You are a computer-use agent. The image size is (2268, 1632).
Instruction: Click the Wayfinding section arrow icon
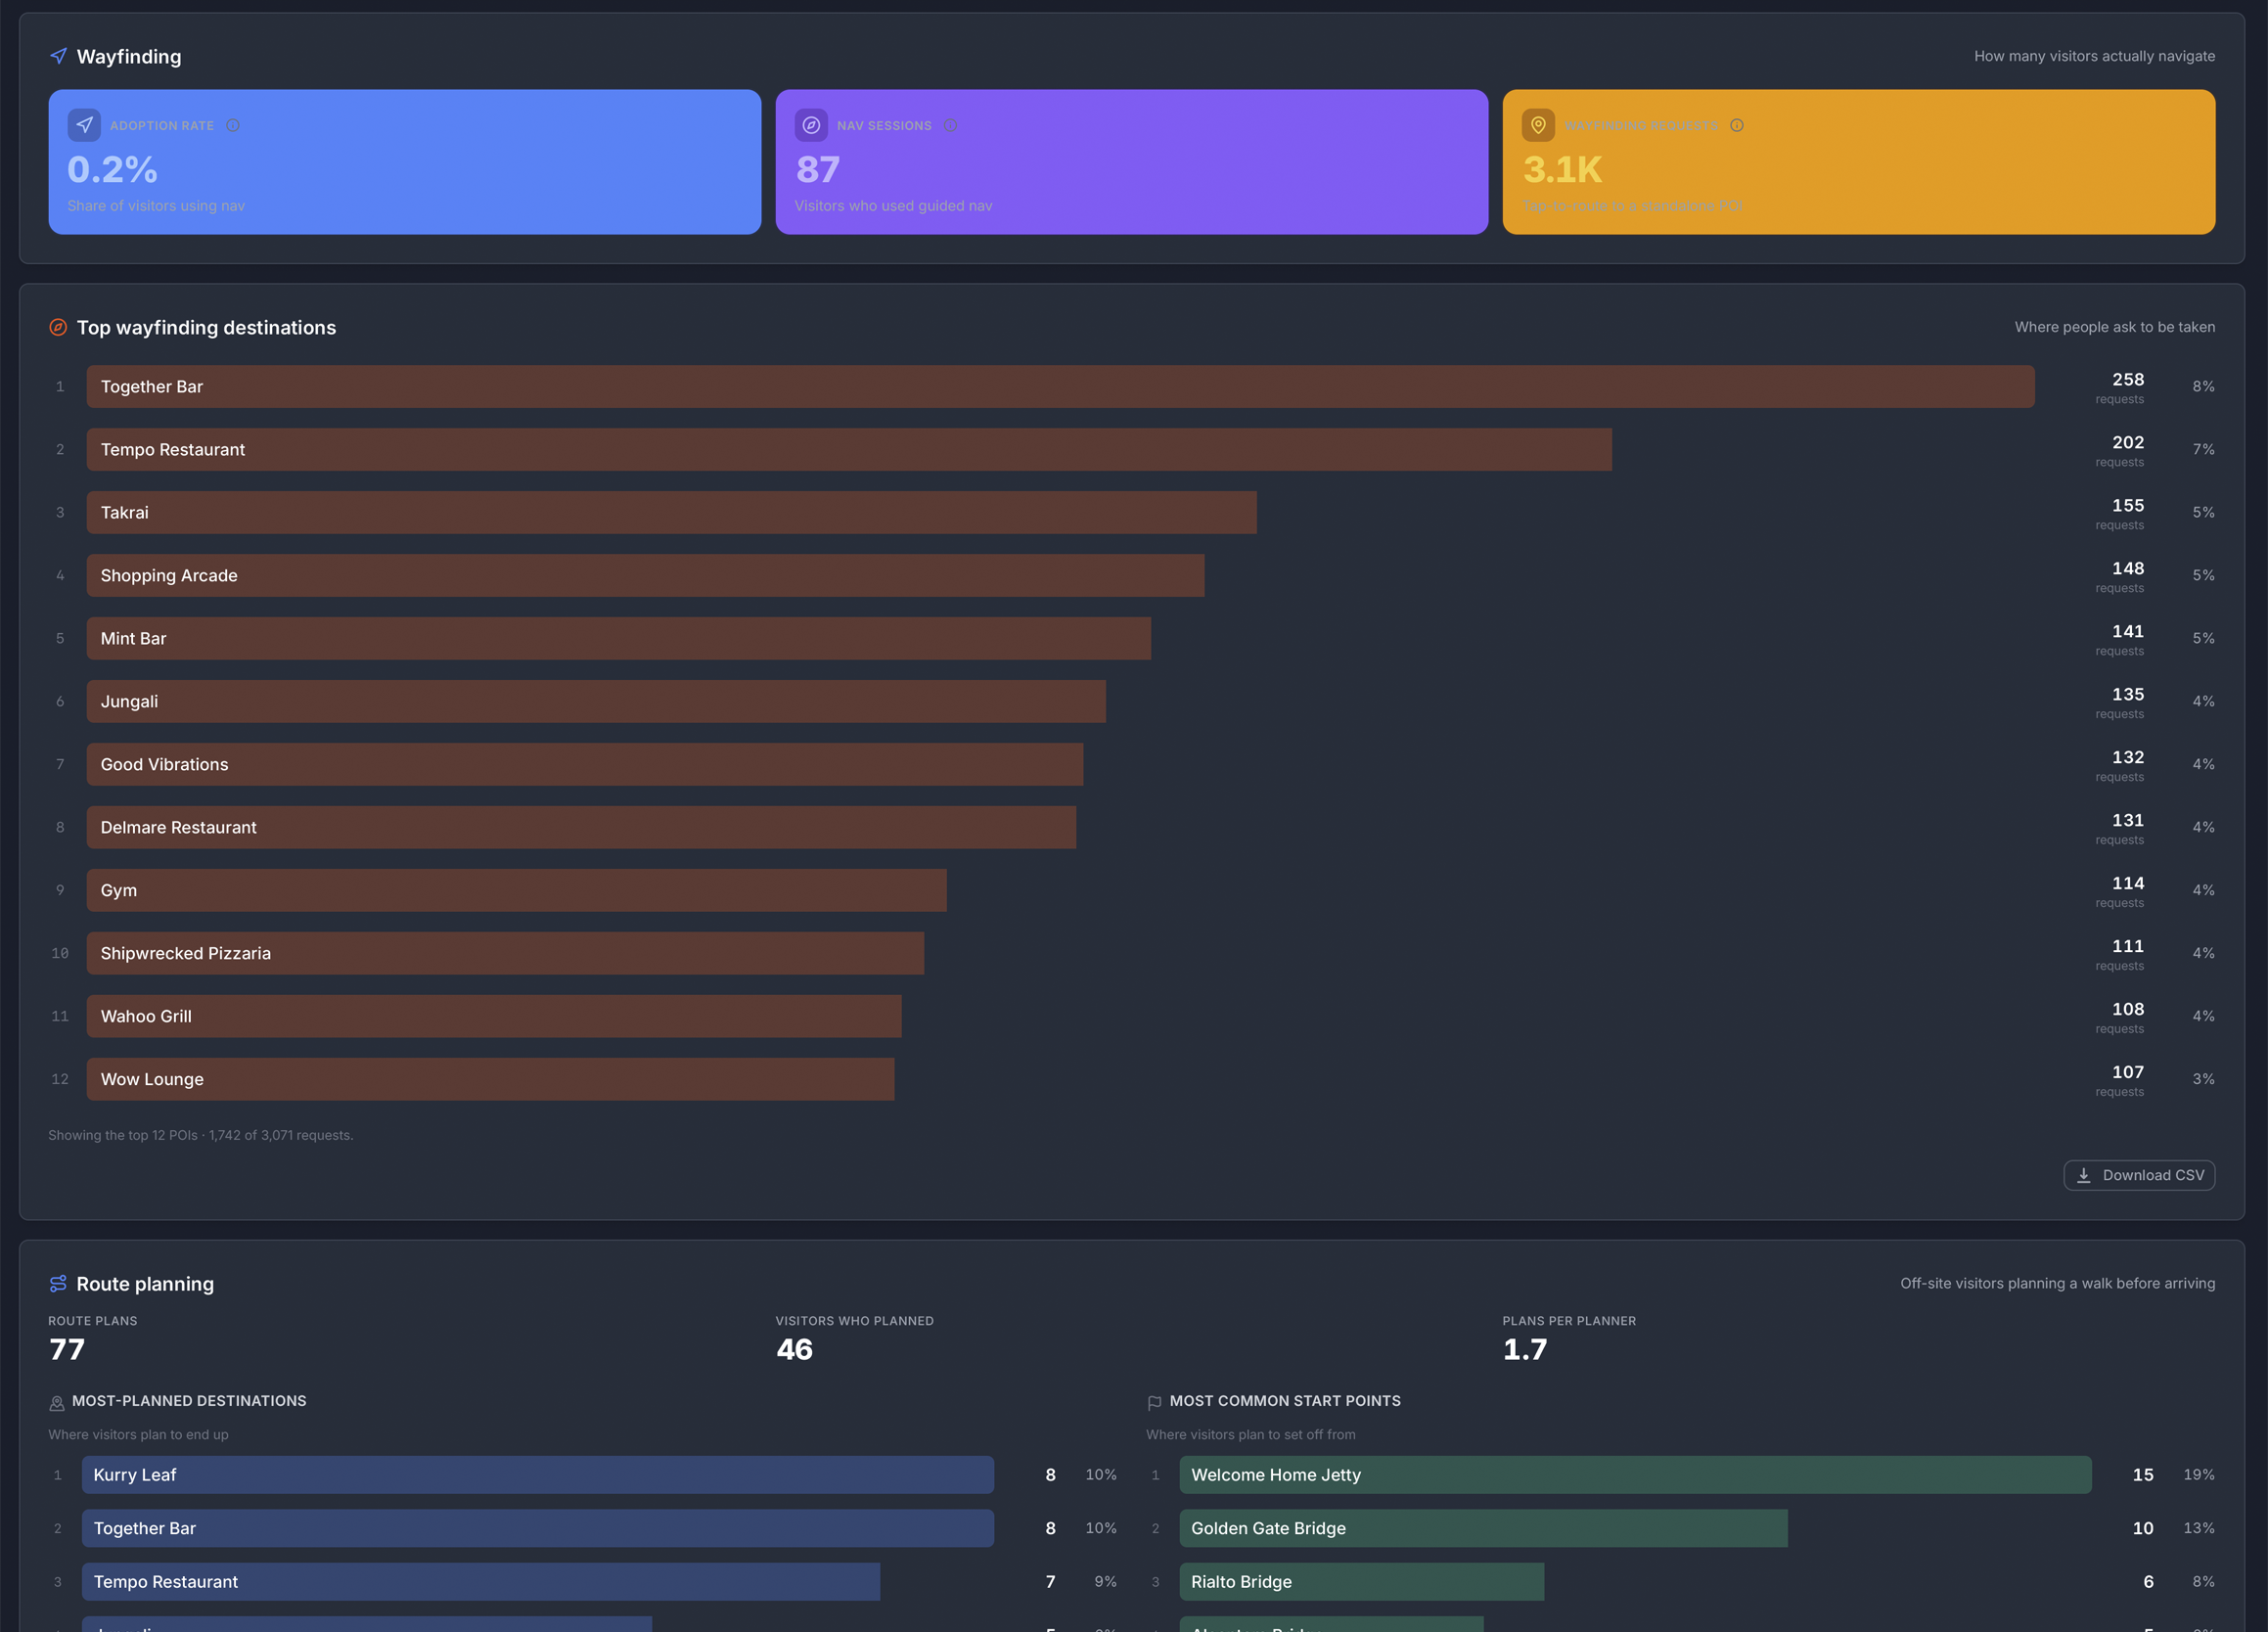(x=58, y=56)
